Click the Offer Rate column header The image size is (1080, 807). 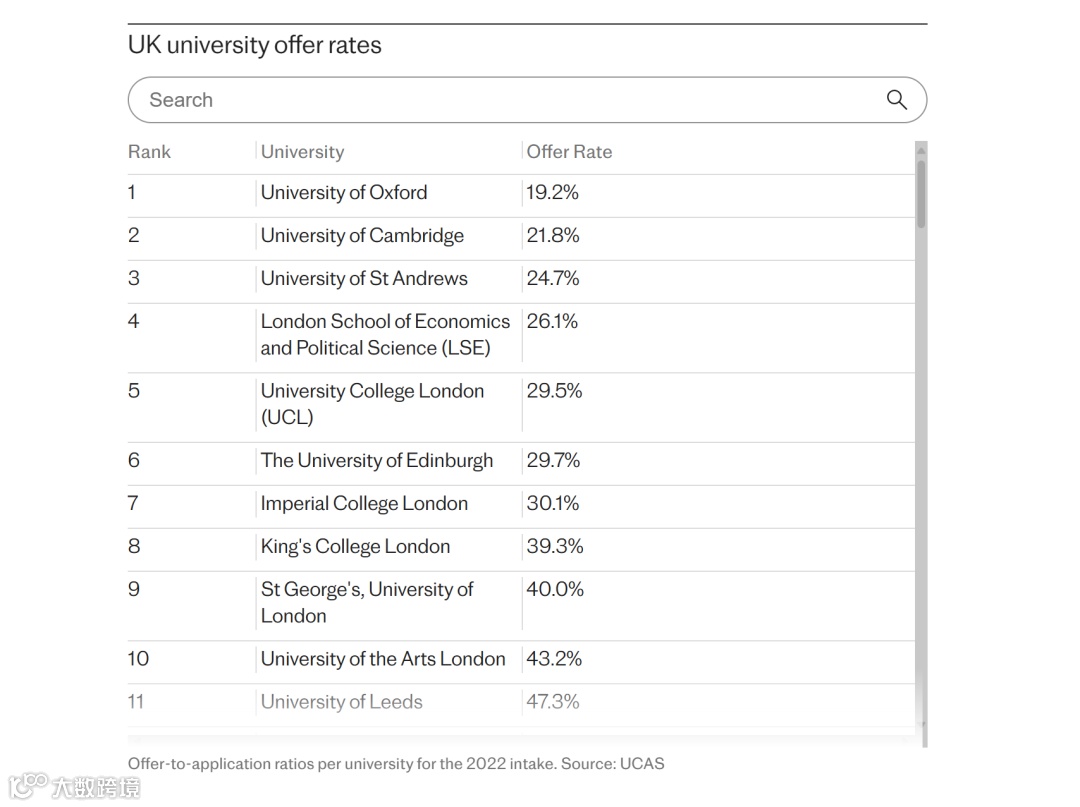click(569, 152)
